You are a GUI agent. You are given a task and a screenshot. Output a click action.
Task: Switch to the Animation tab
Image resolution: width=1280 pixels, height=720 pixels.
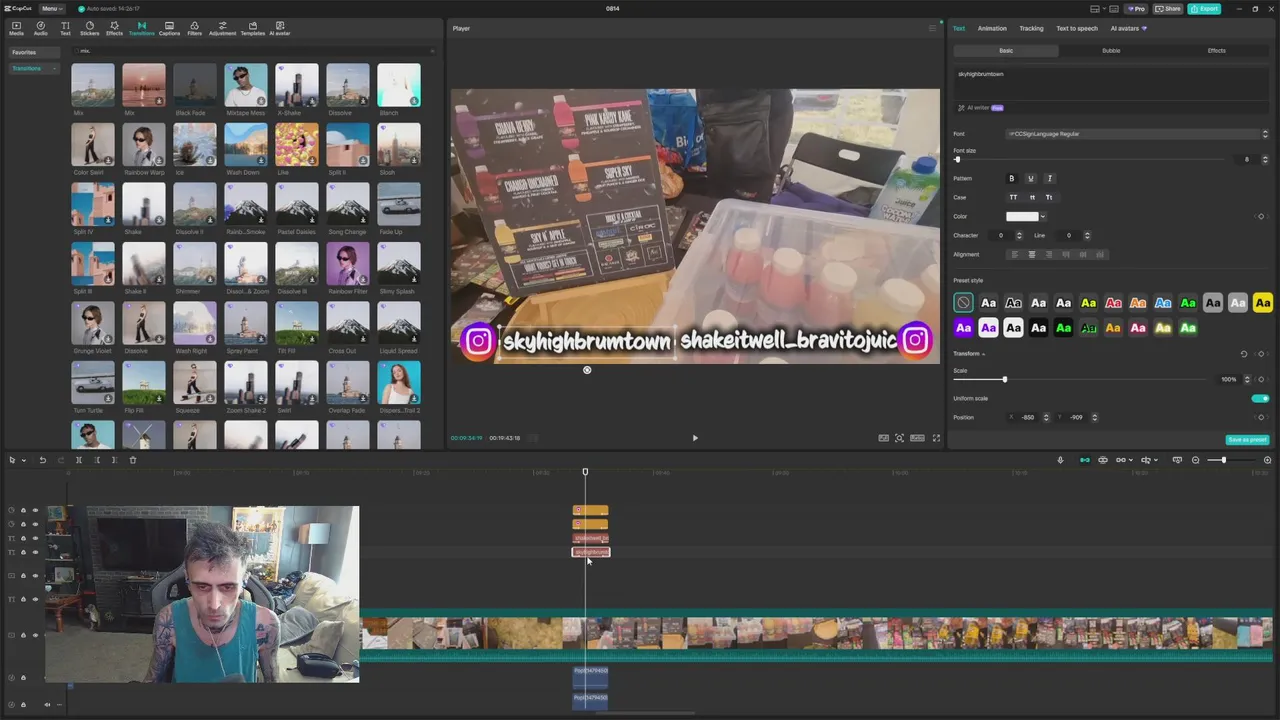click(992, 28)
